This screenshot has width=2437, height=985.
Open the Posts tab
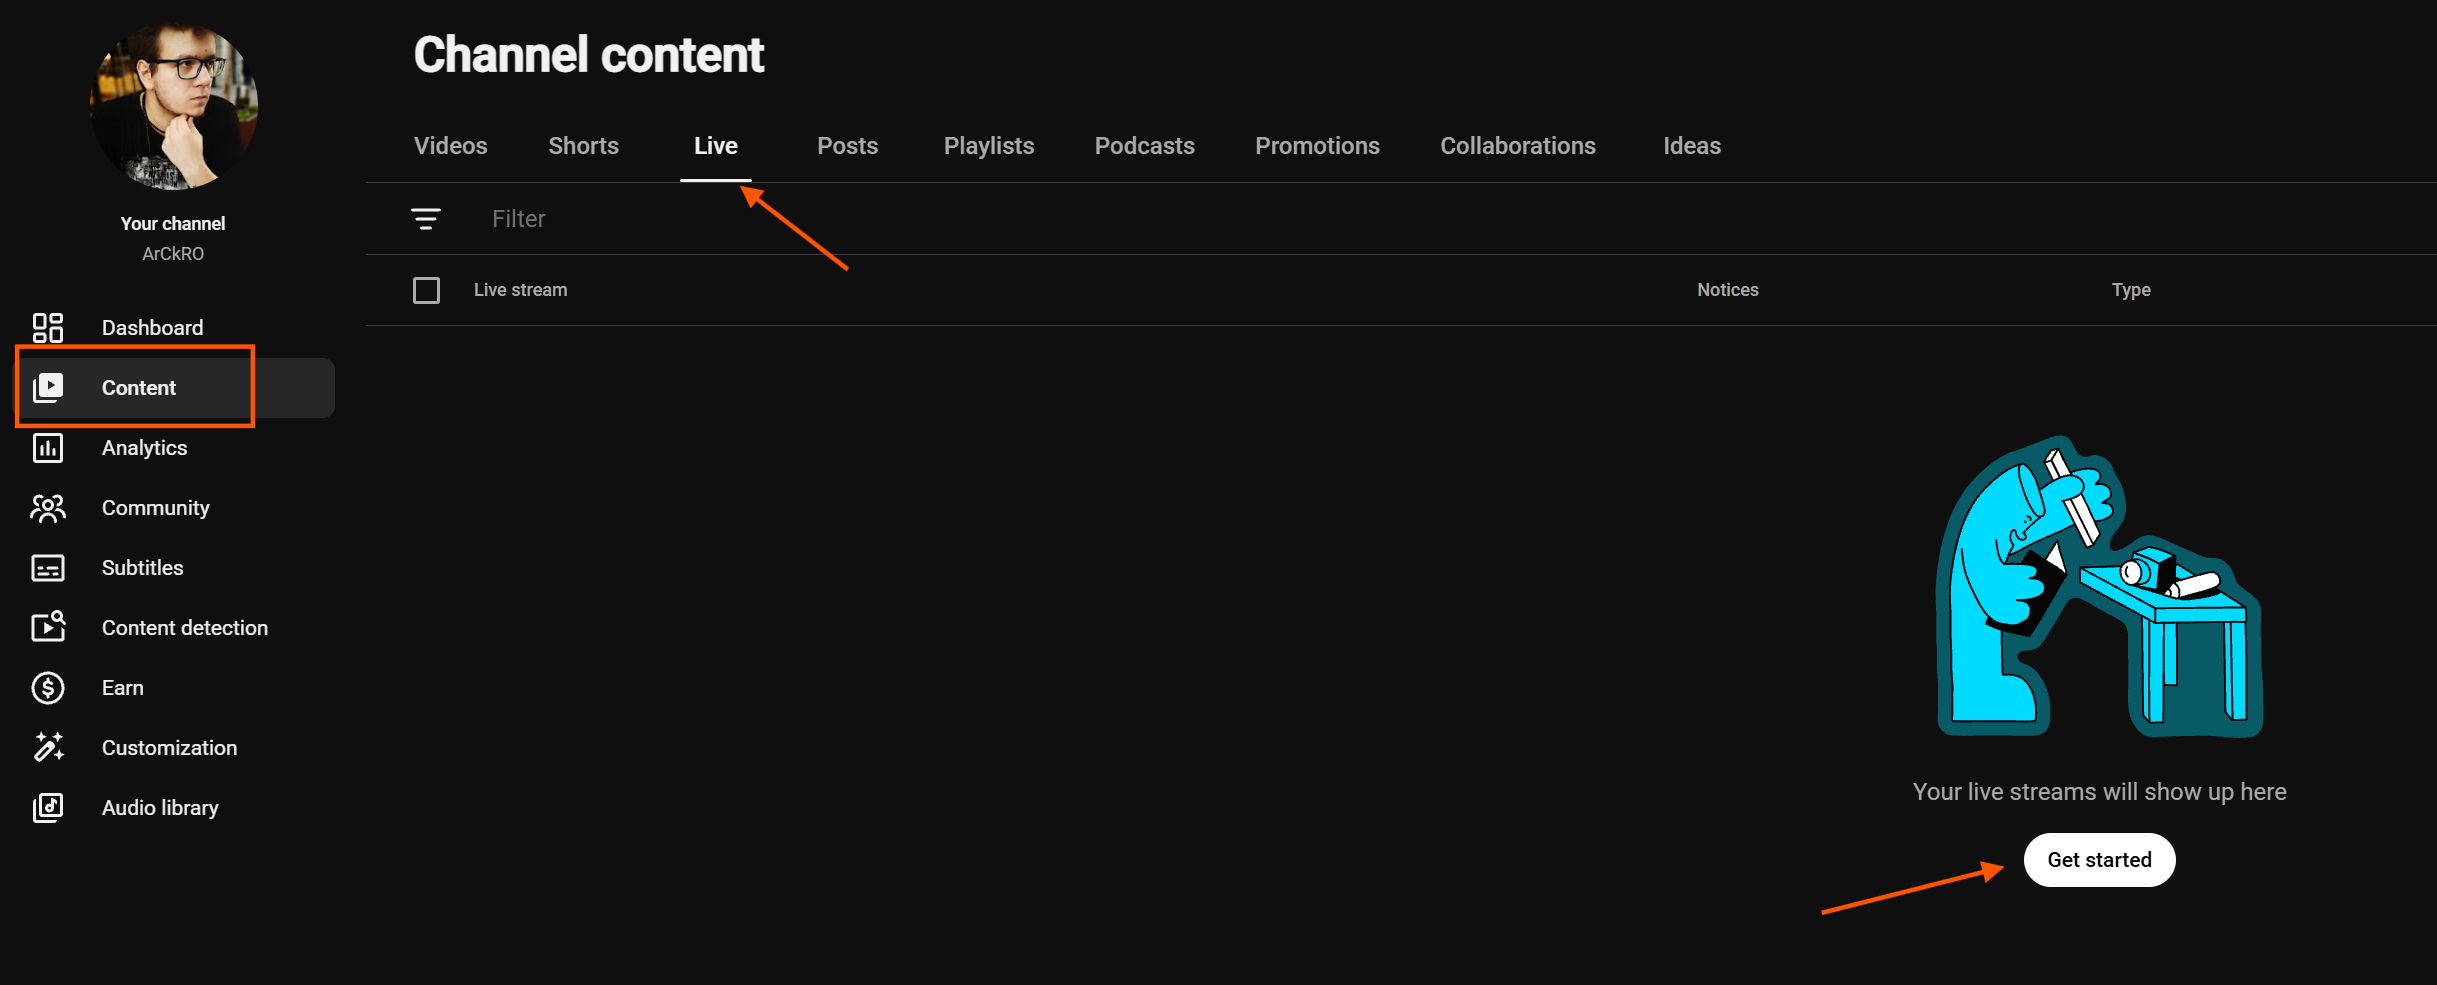(848, 146)
